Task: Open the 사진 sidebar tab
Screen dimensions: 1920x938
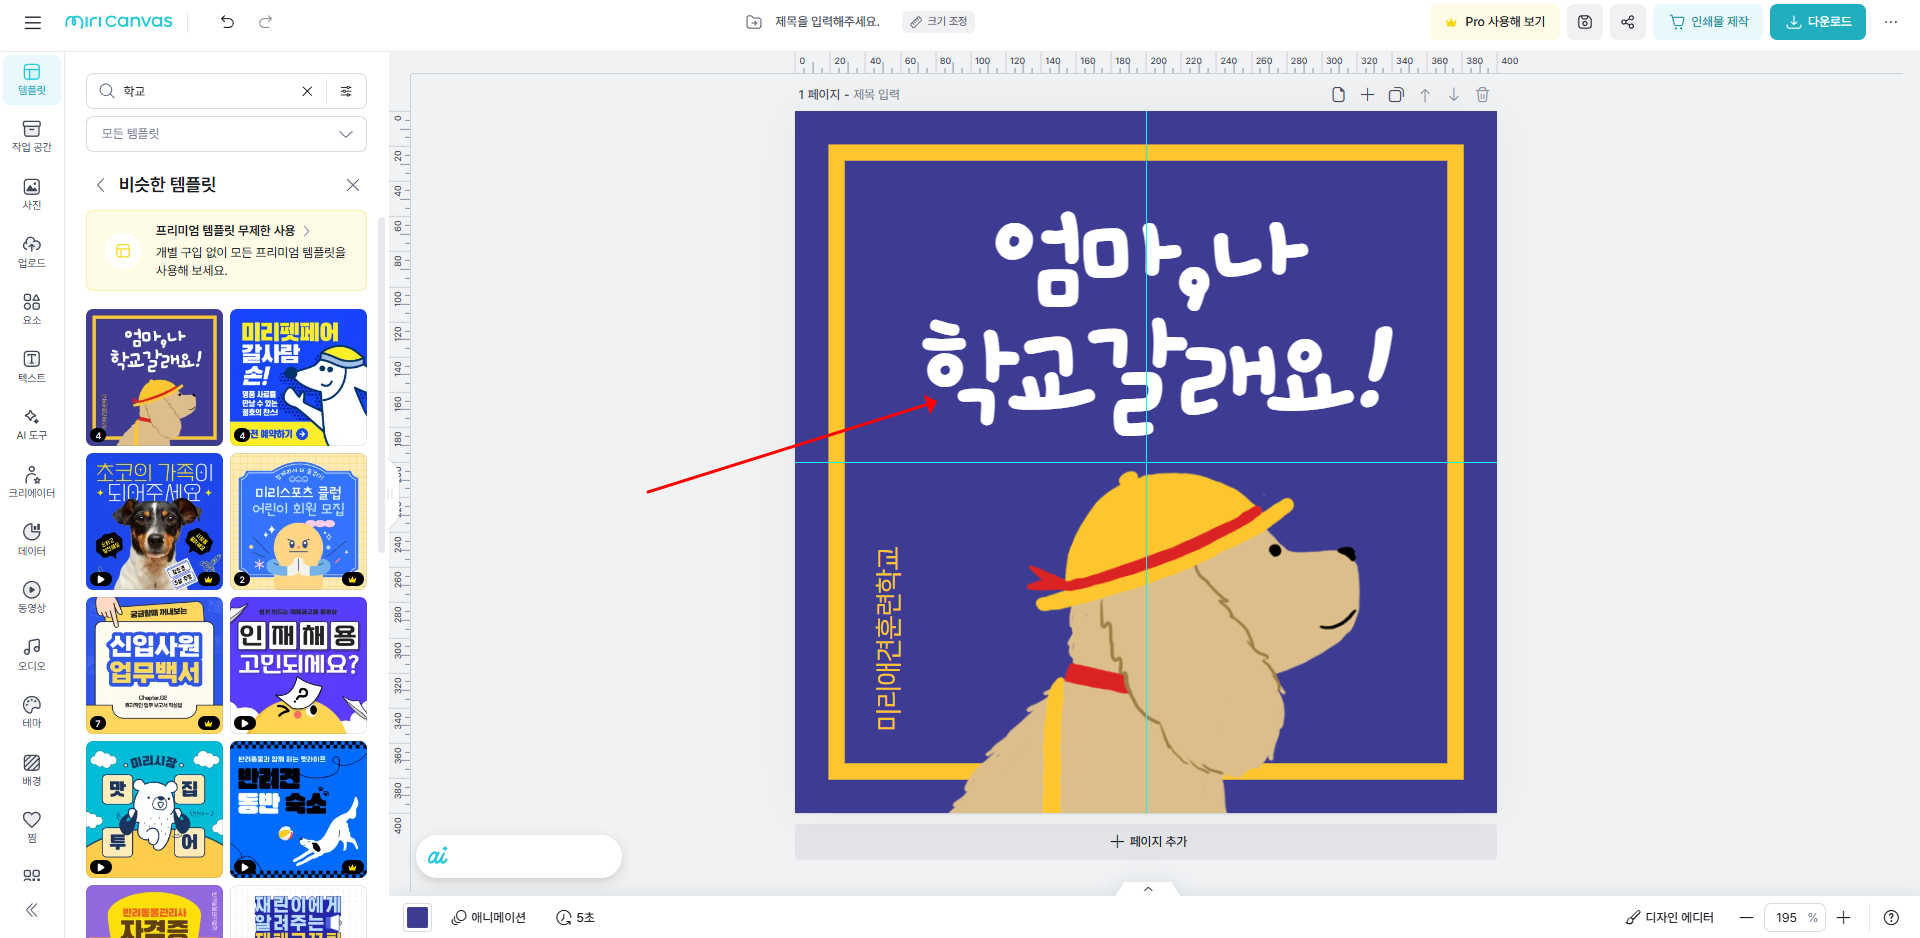Action: pos(32,195)
